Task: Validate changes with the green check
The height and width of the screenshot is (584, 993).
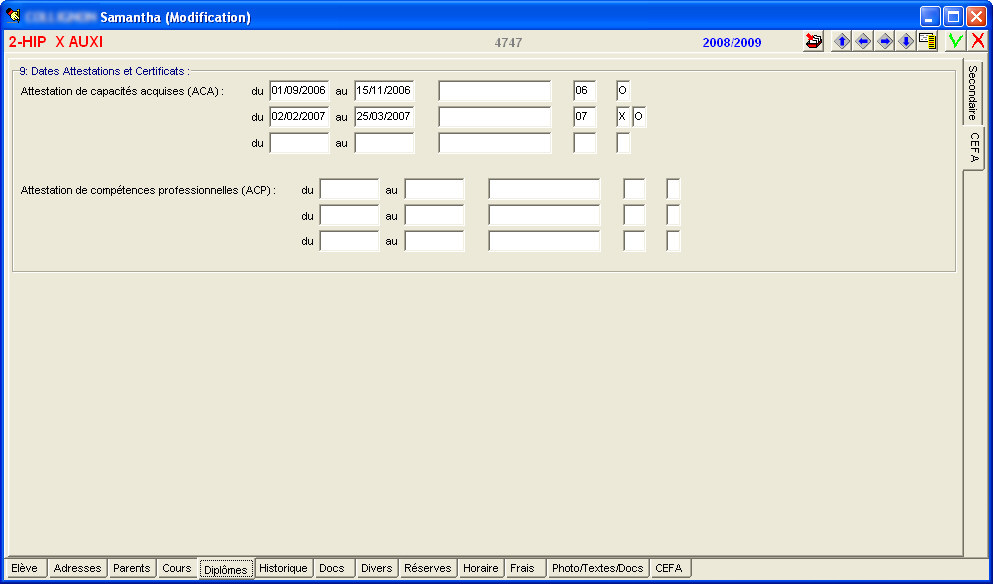Action: (x=956, y=42)
